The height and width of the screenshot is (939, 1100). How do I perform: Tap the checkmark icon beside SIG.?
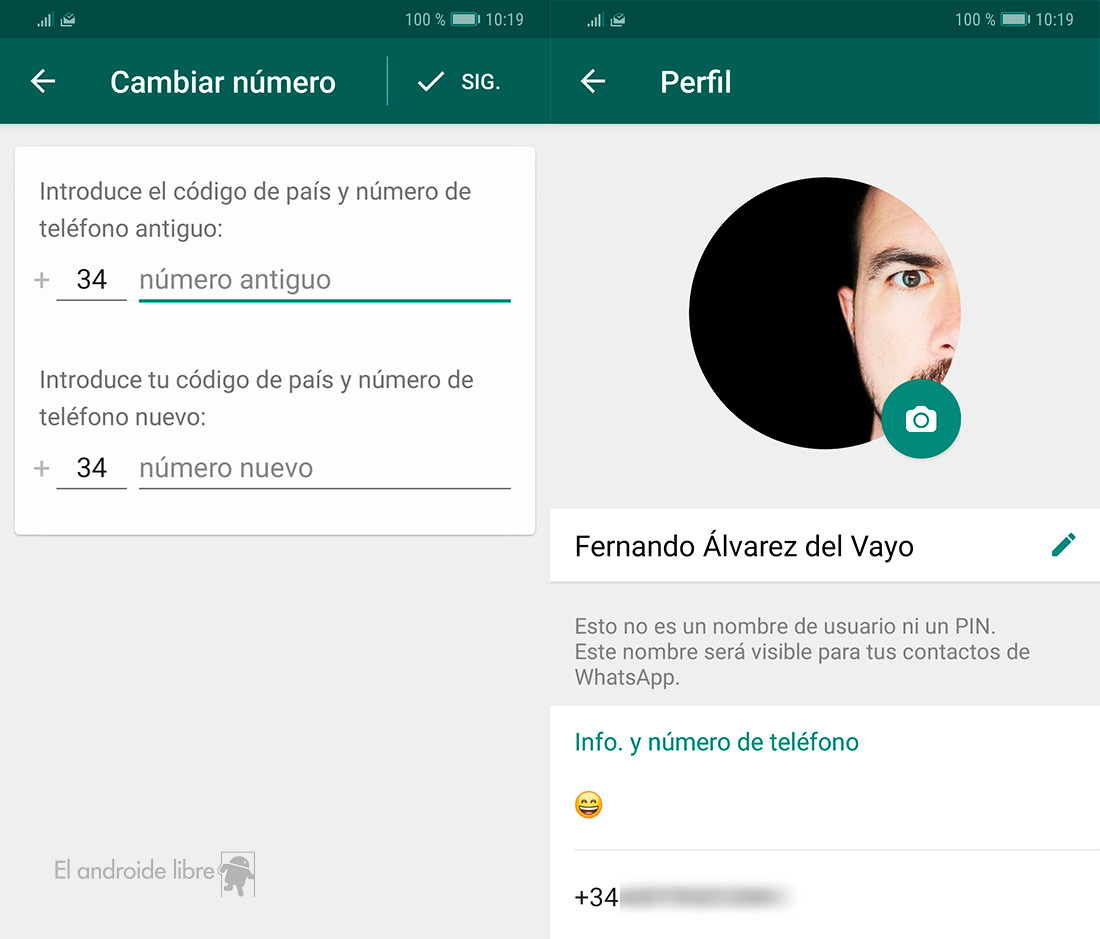[430, 82]
